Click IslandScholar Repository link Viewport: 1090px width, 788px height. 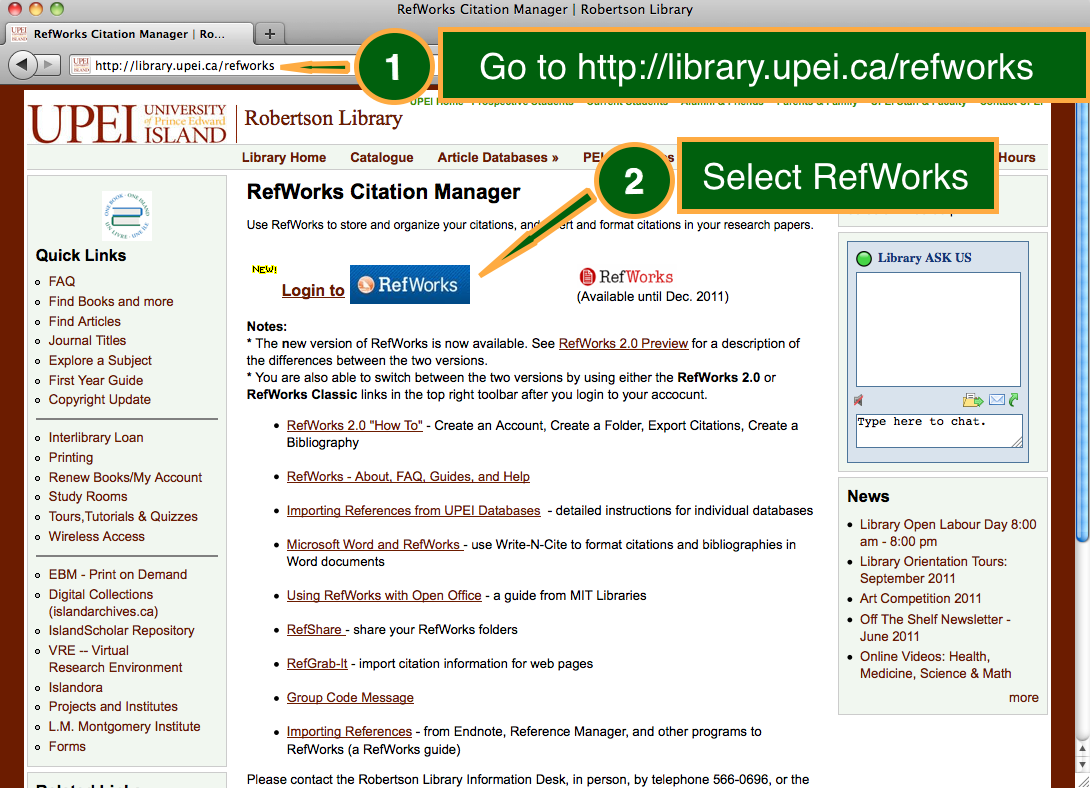click(122, 631)
